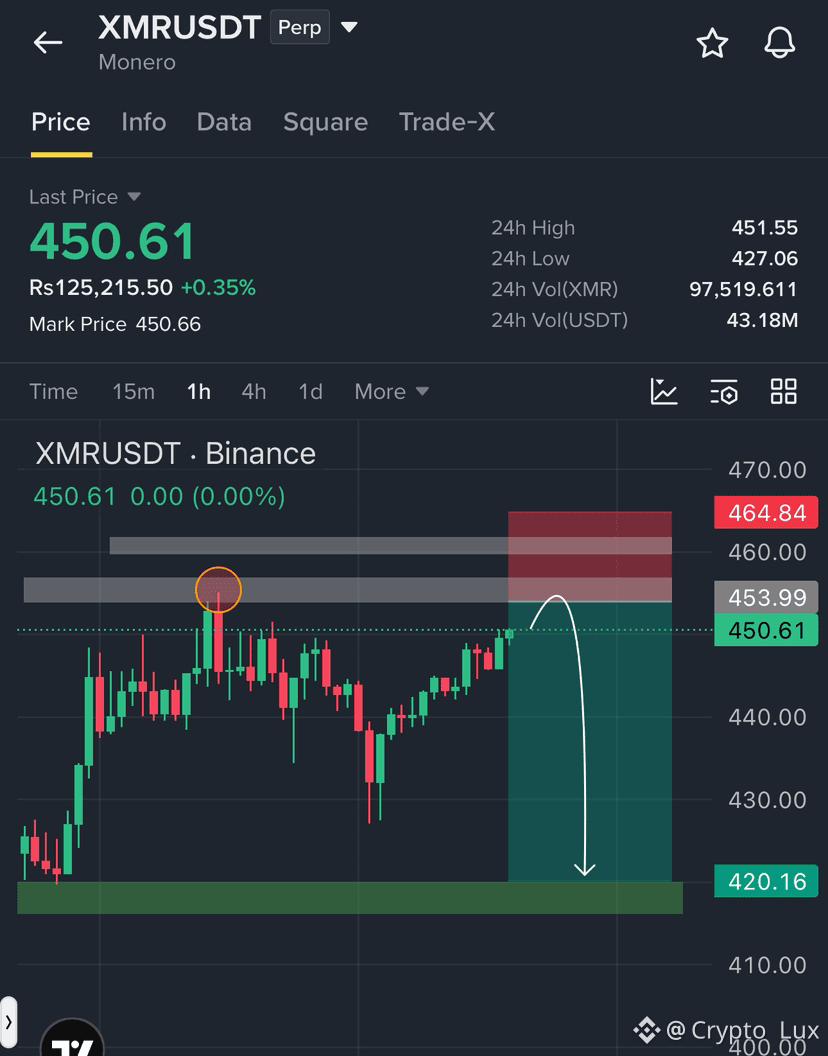
Task: Click the XMRUSDT symbol title
Action: 179,28
